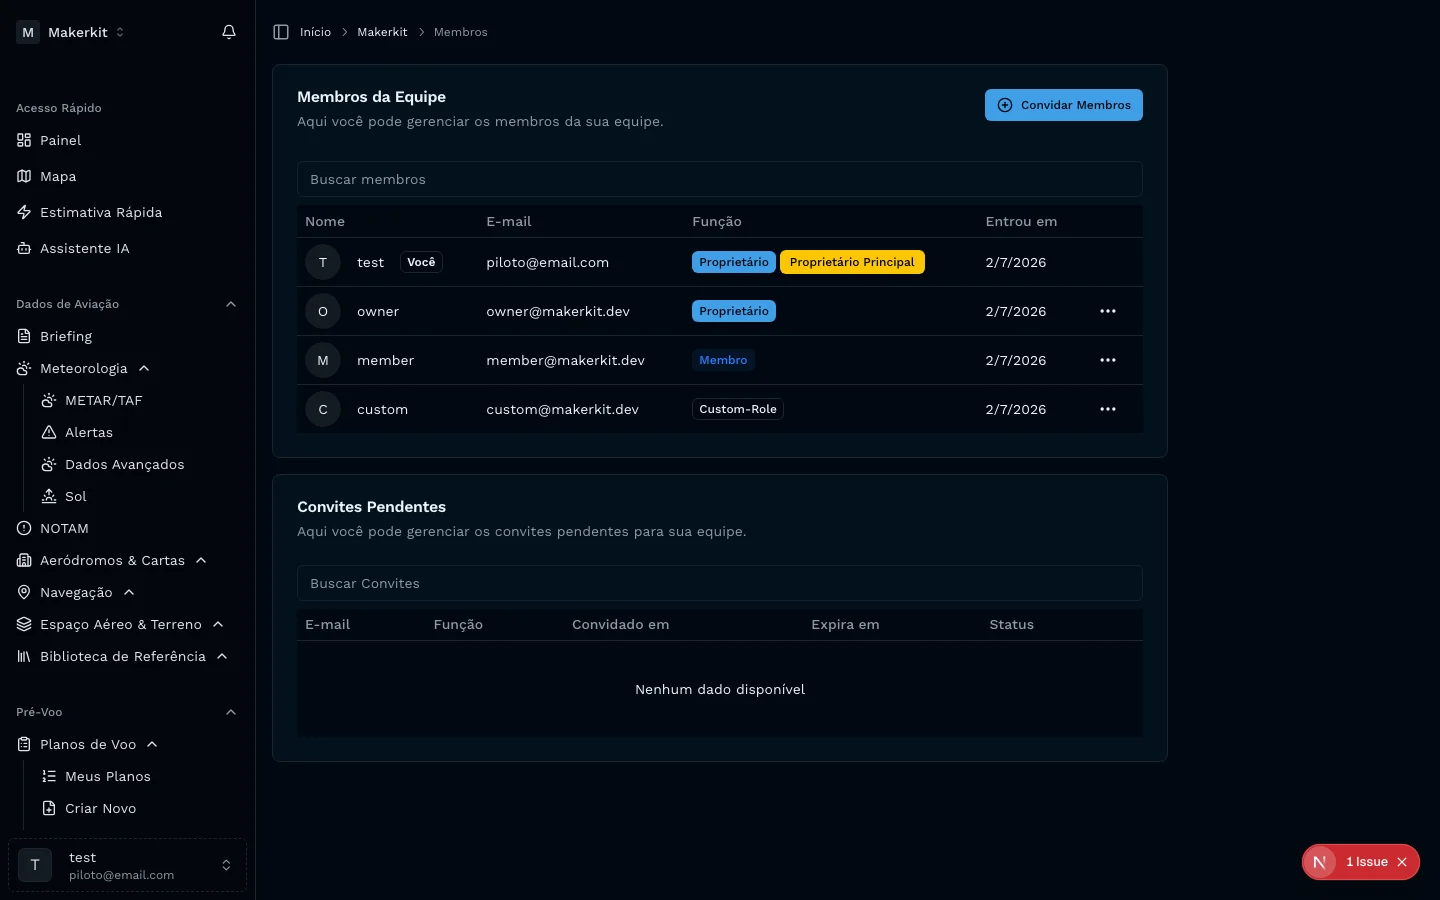Open the test user account menu
The image size is (1440, 900).
pos(127,865)
